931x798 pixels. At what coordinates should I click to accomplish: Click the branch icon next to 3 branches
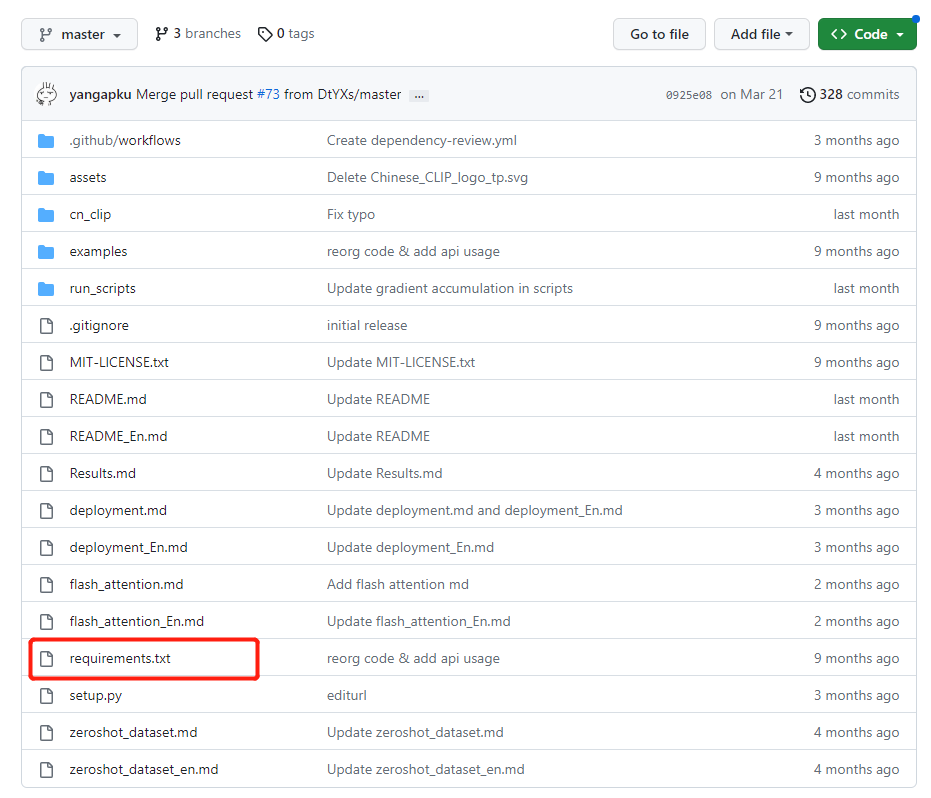162,34
